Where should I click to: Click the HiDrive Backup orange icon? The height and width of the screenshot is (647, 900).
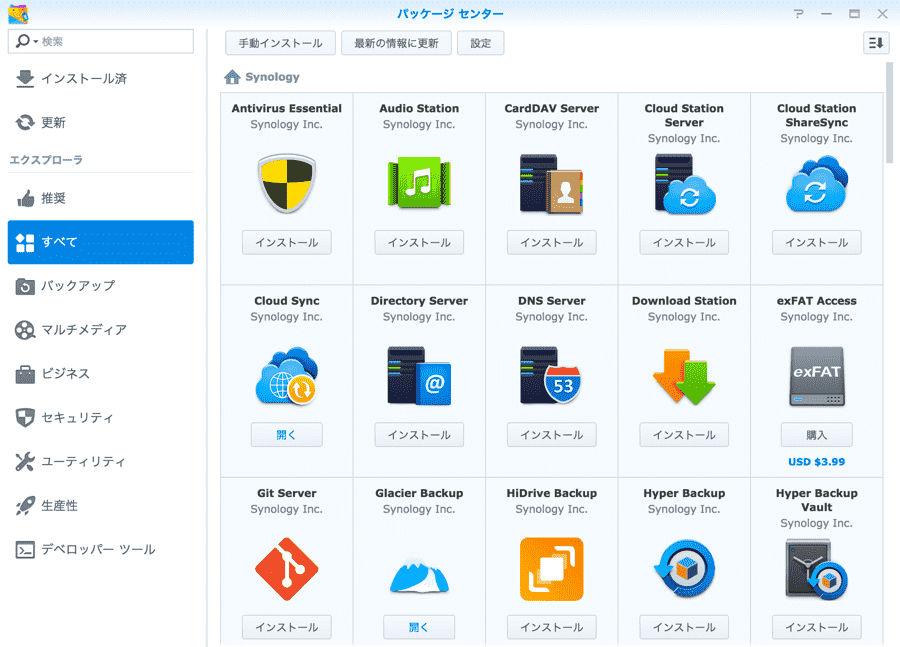tap(552, 569)
